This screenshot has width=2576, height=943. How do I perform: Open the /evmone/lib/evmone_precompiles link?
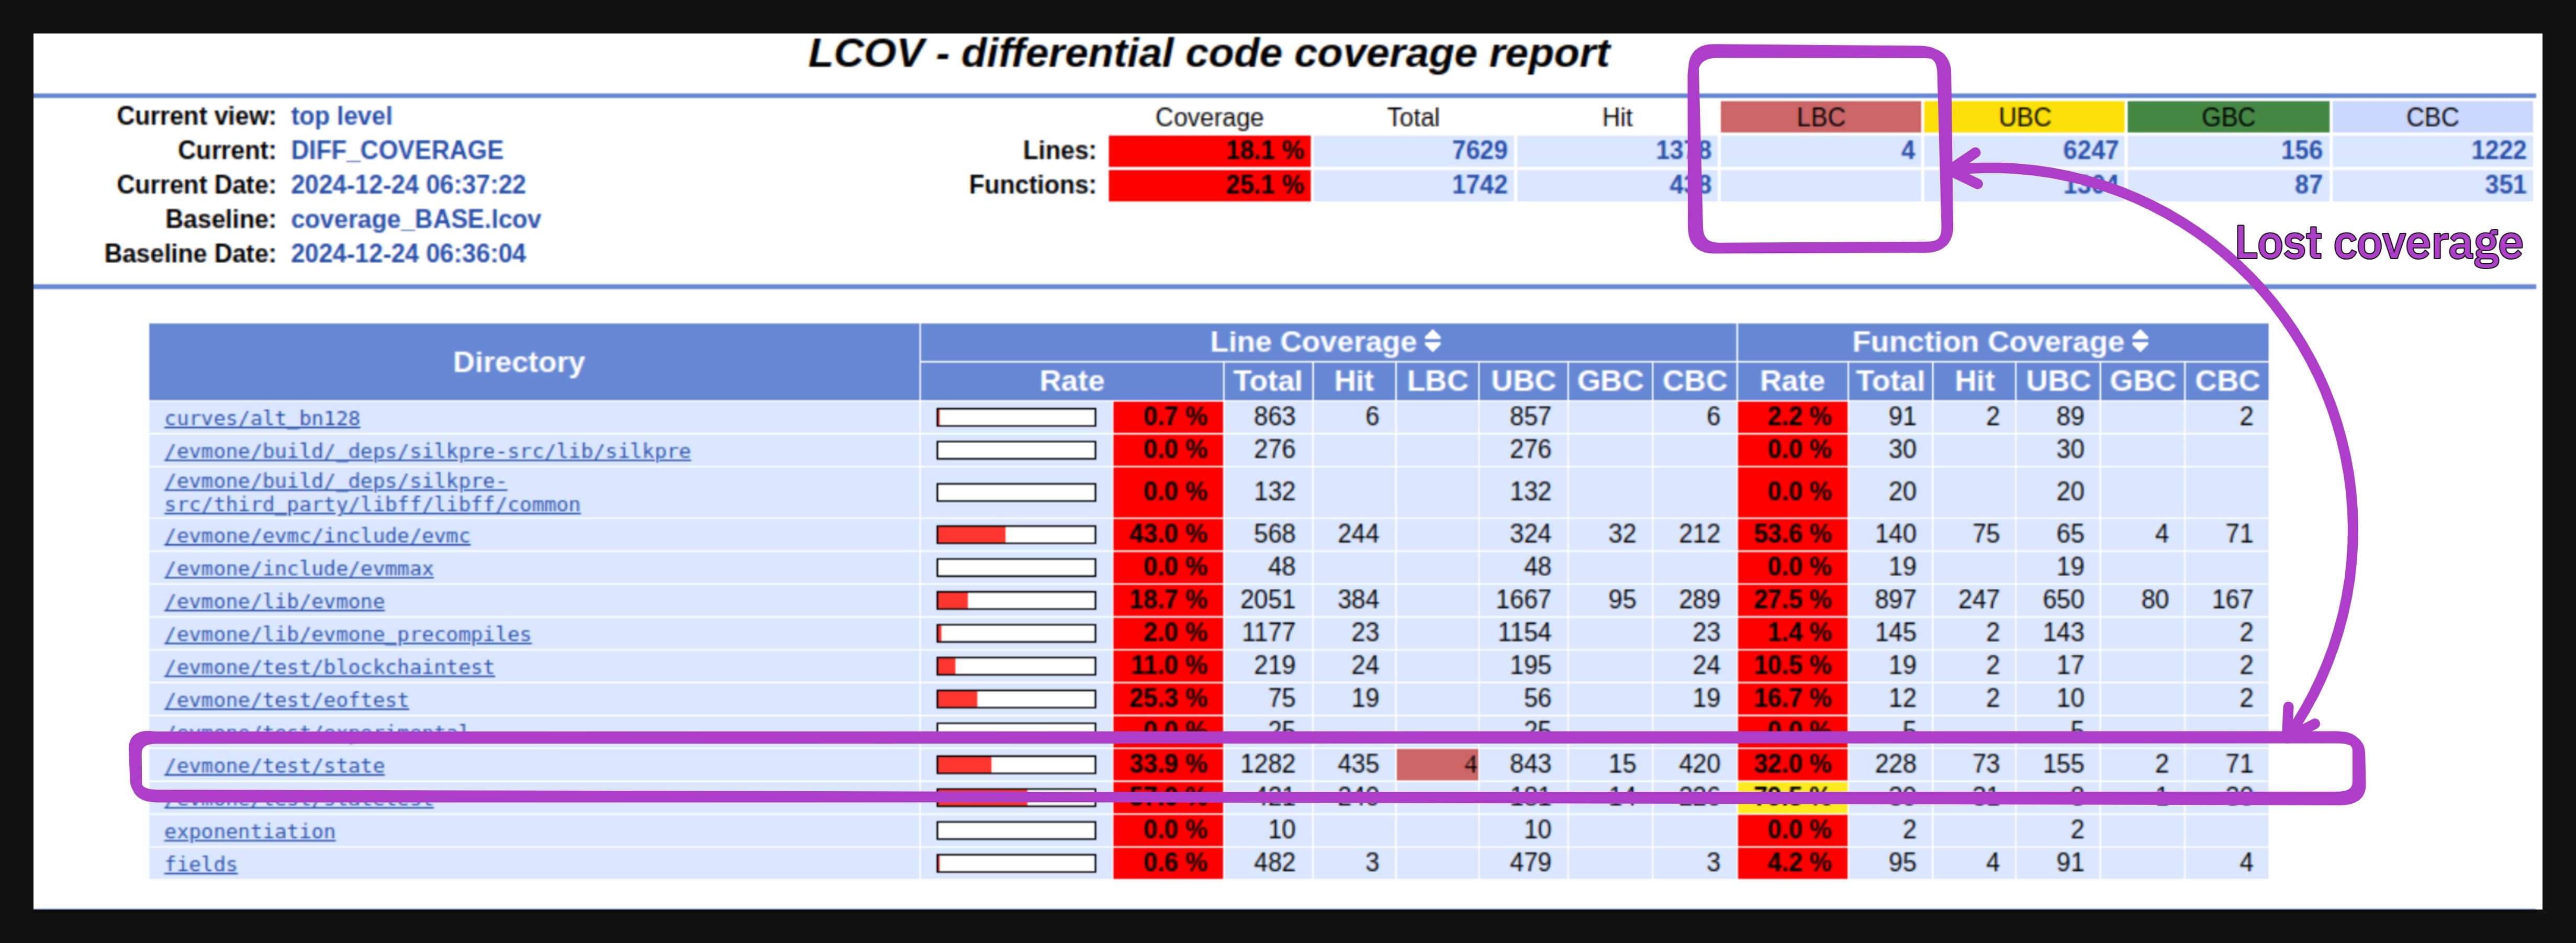click(x=347, y=634)
